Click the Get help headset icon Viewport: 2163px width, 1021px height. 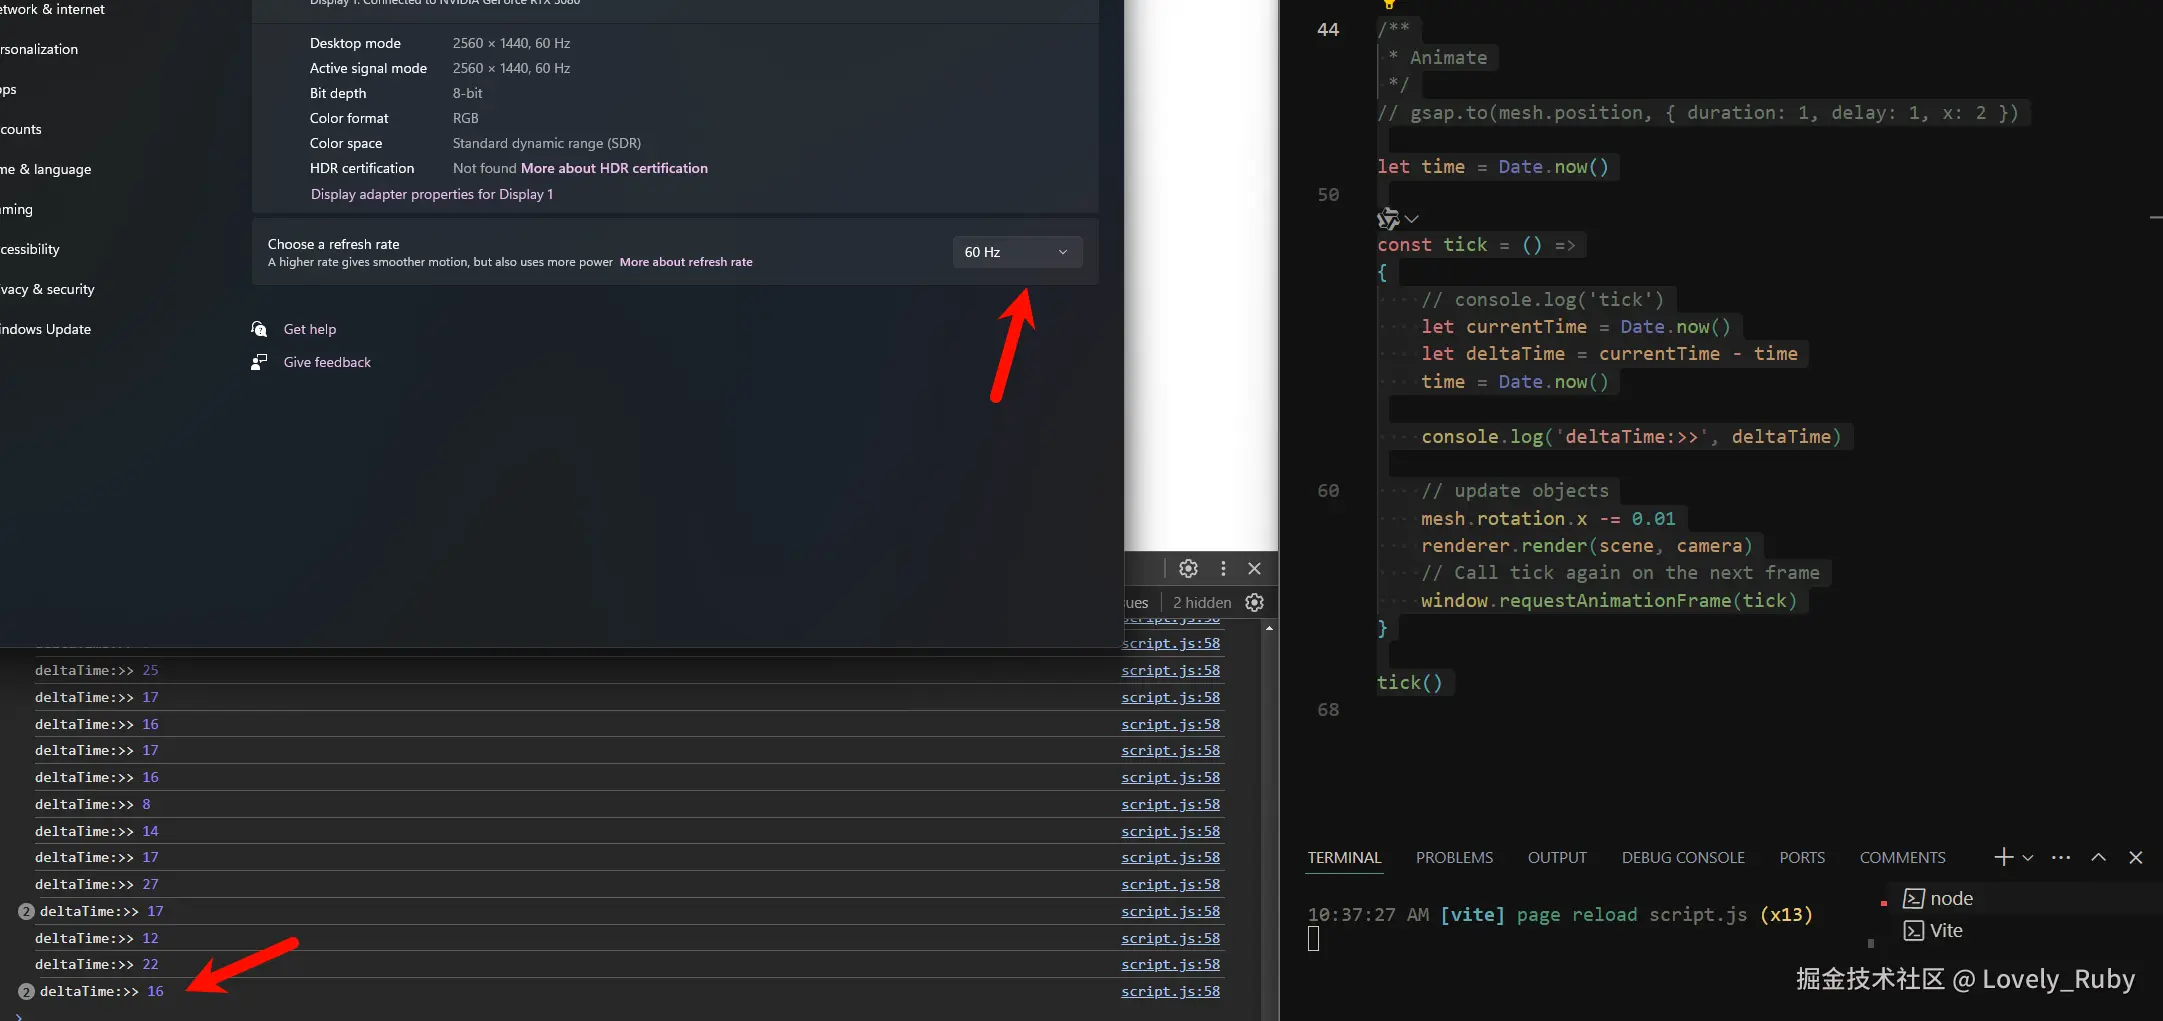pyautogui.click(x=259, y=329)
